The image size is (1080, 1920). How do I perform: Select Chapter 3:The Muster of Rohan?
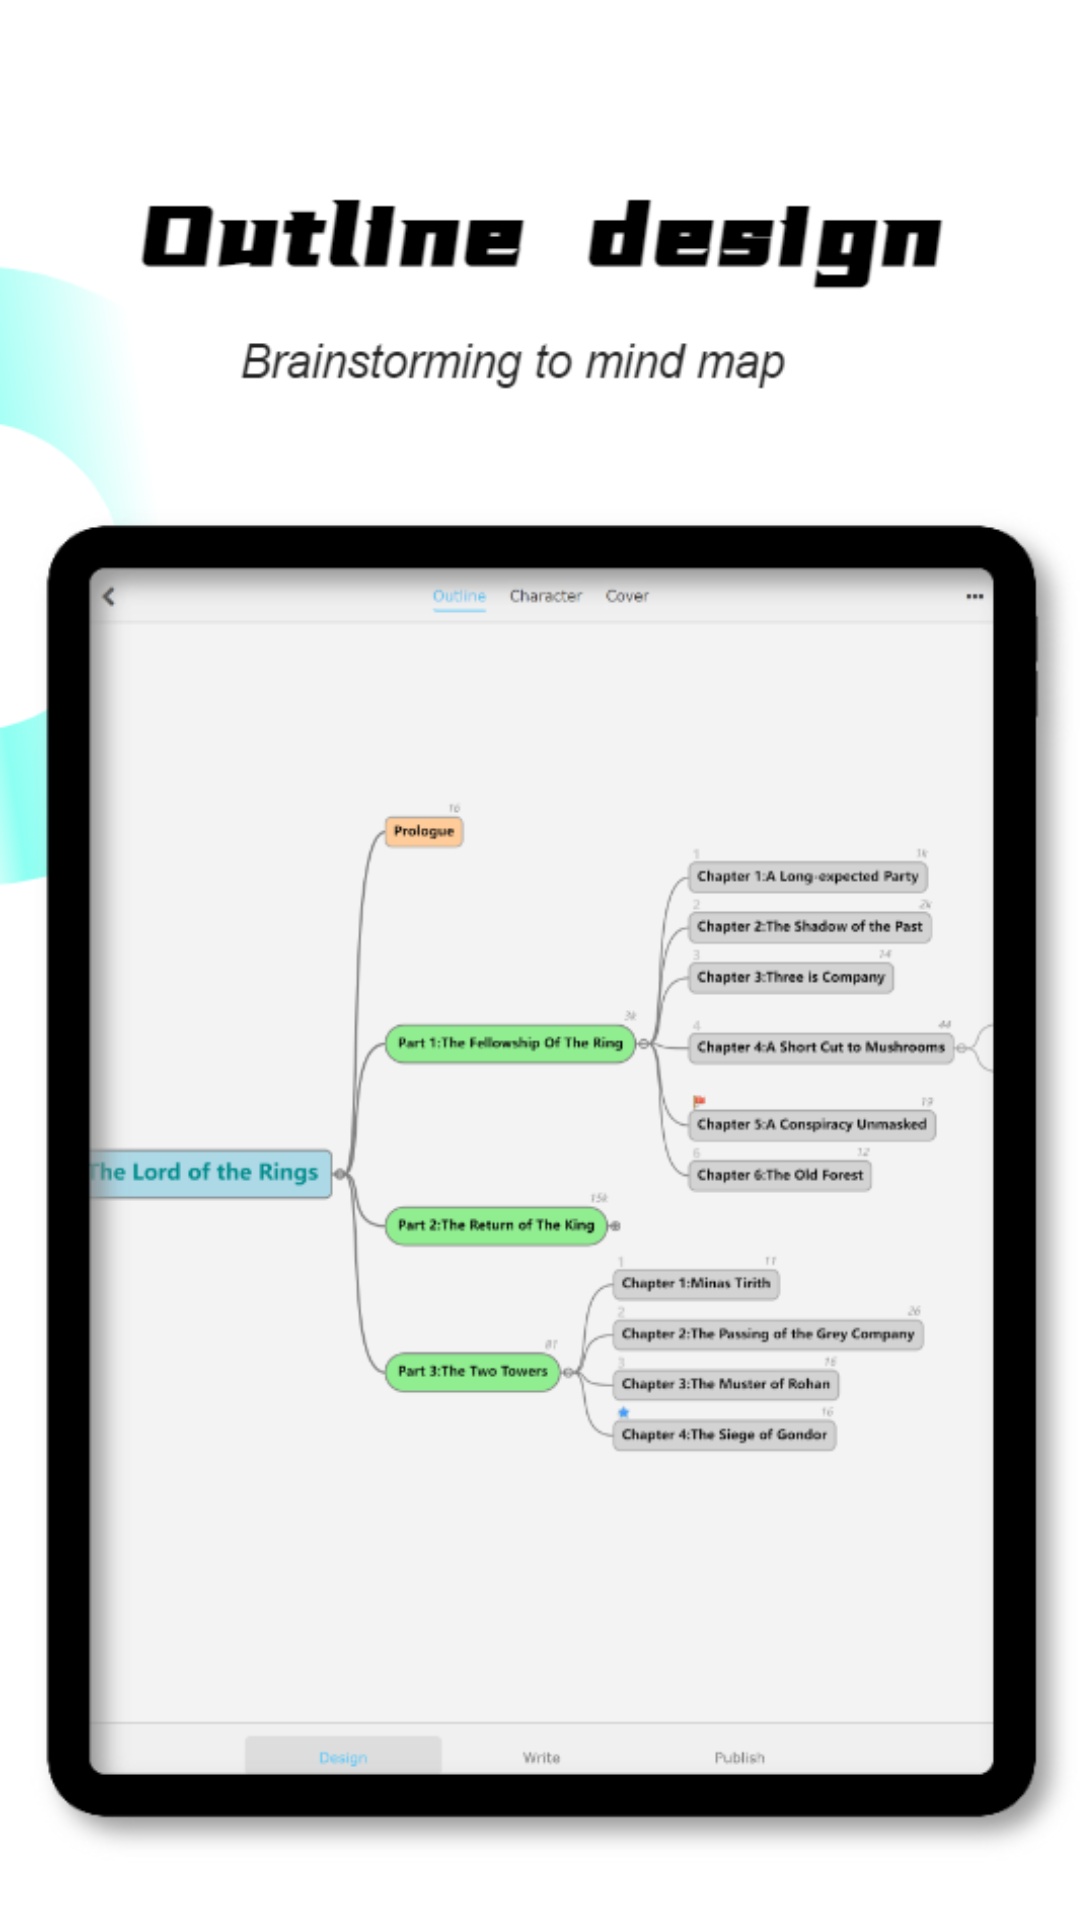(x=726, y=1384)
